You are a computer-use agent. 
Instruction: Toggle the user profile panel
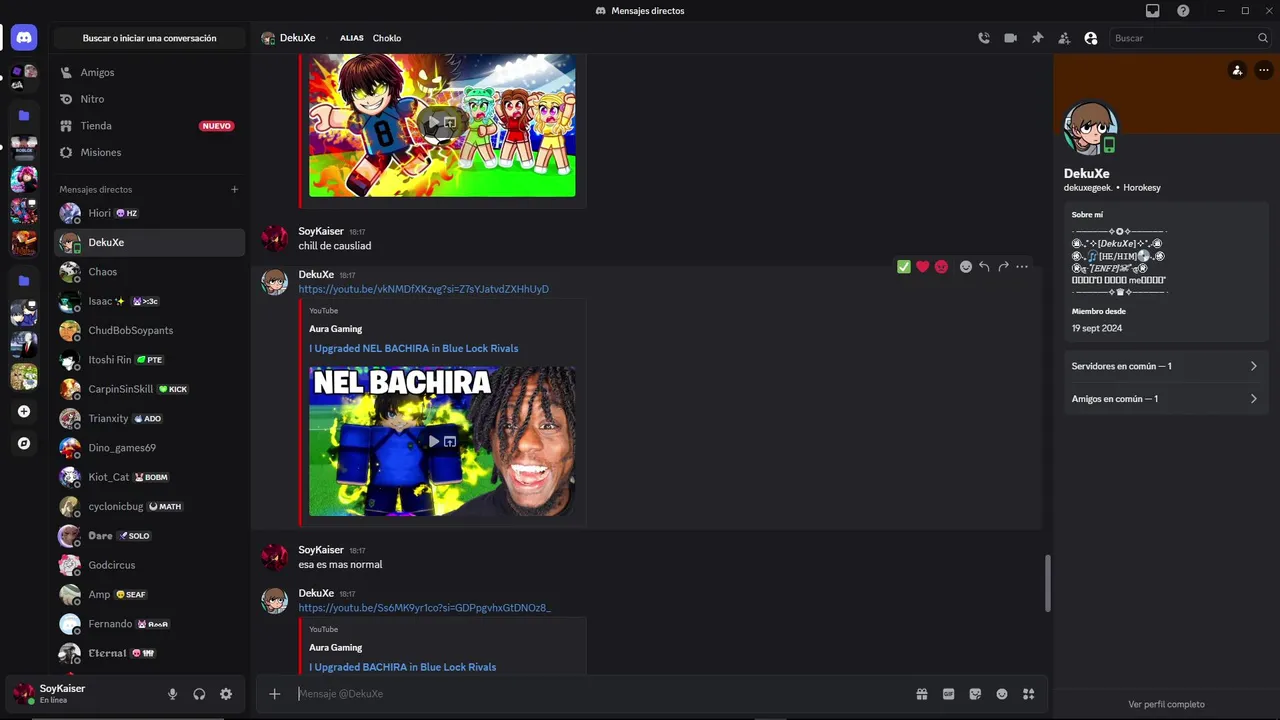[x=1091, y=38]
